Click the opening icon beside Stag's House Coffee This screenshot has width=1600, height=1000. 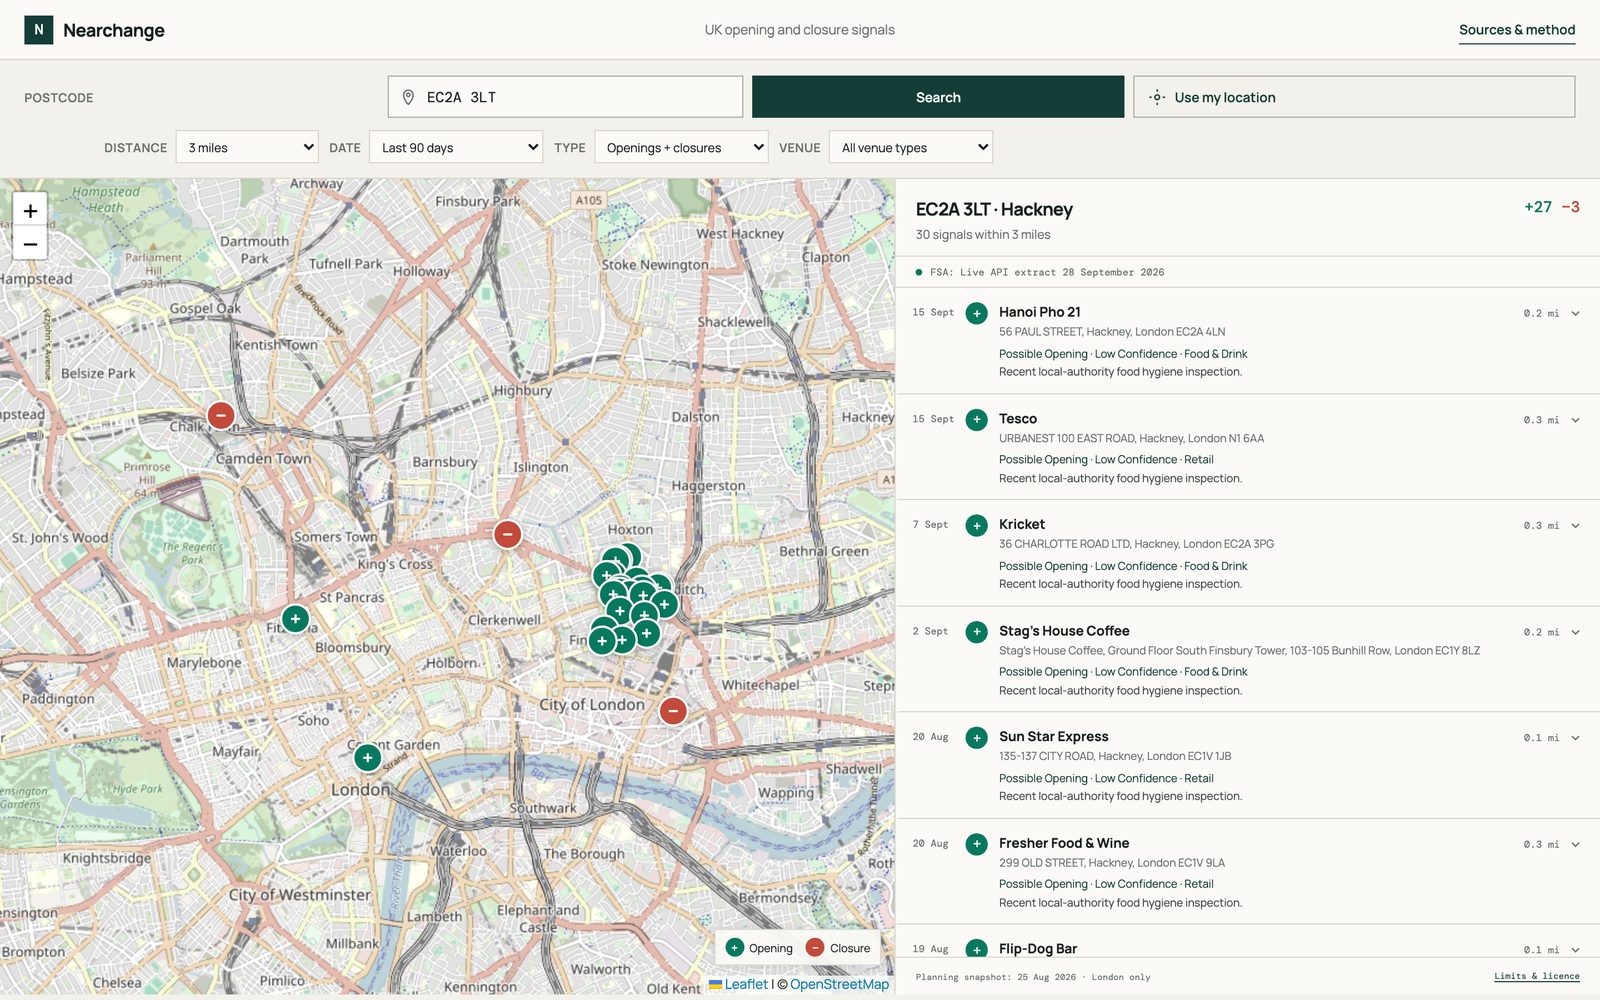pos(977,632)
